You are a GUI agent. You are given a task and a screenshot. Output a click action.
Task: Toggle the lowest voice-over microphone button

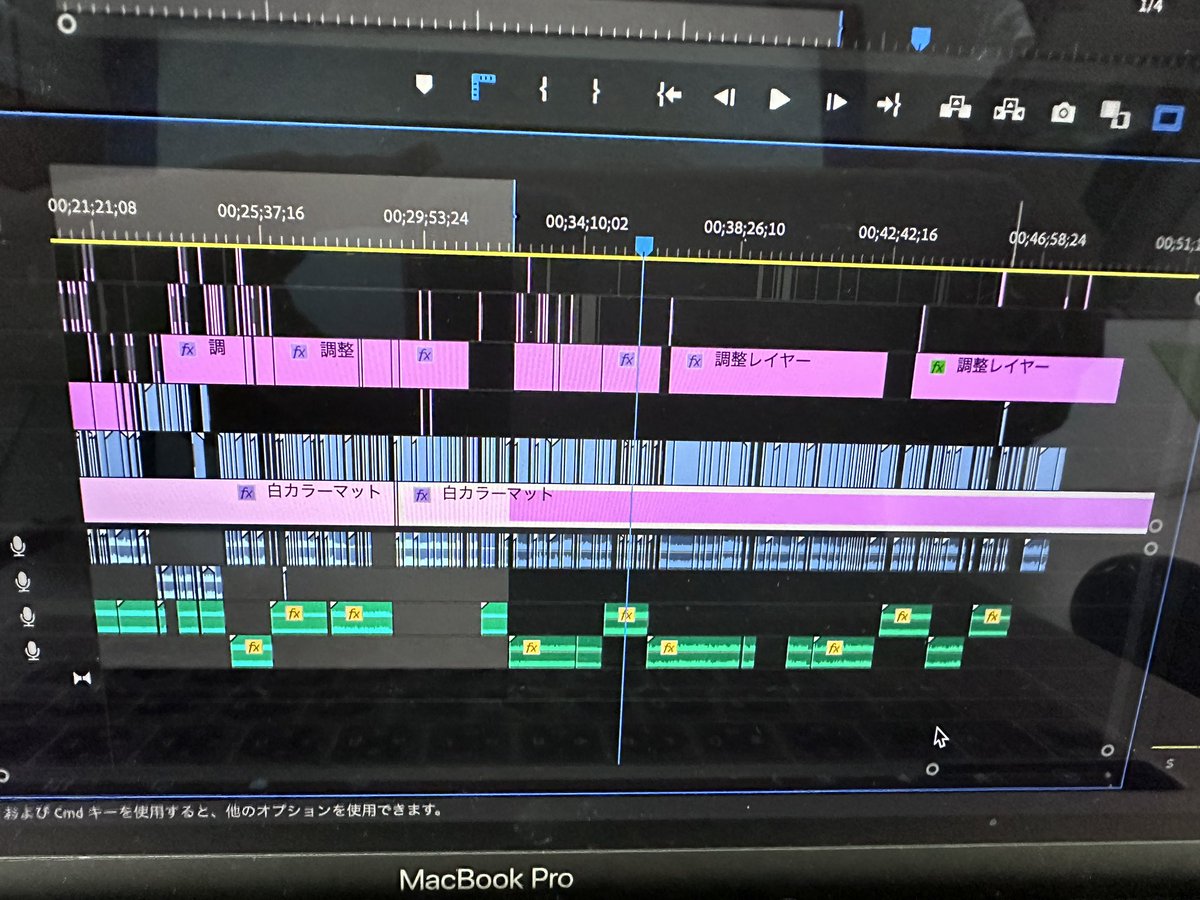click(x=32, y=652)
